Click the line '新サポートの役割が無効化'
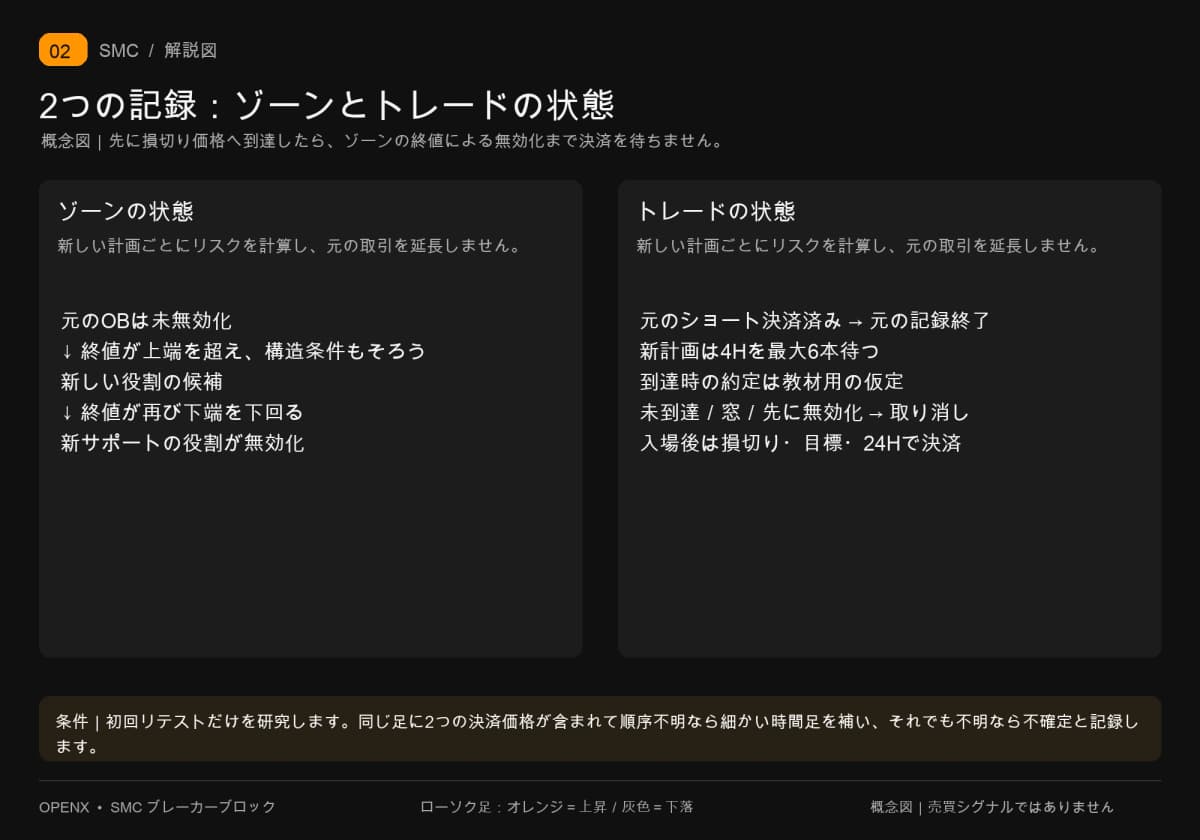Image resolution: width=1200 pixels, height=840 pixels. (182, 443)
